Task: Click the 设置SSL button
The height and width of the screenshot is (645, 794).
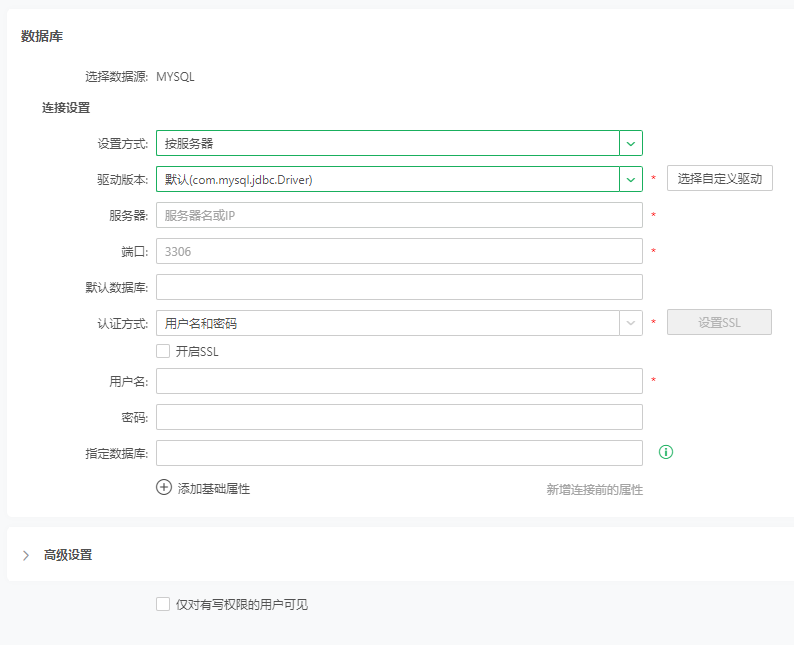Action: [x=719, y=322]
